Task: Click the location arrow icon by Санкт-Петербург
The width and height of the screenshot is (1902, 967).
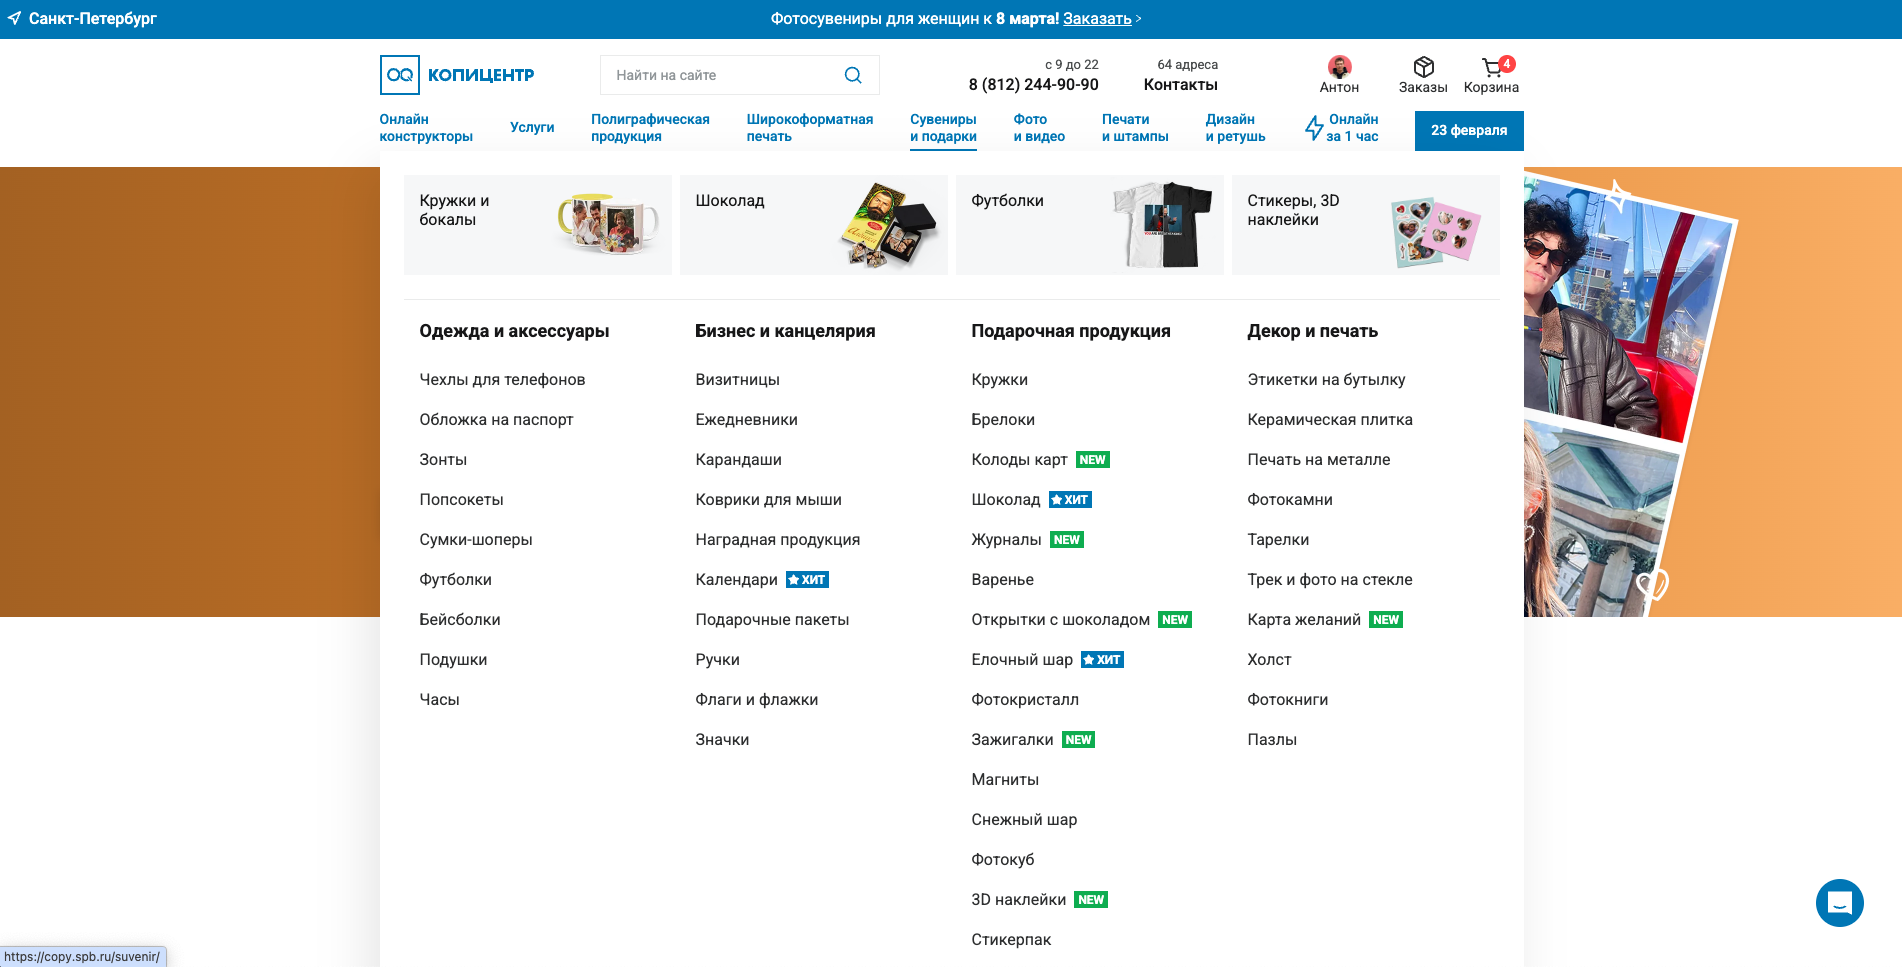Action: [x=14, y=18]
